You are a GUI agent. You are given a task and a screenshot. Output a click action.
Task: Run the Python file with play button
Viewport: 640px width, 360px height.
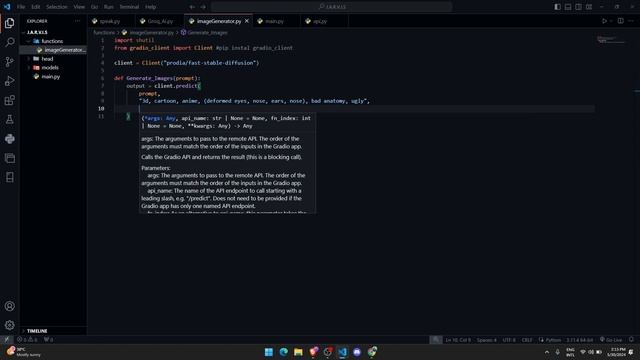(604, 21)
